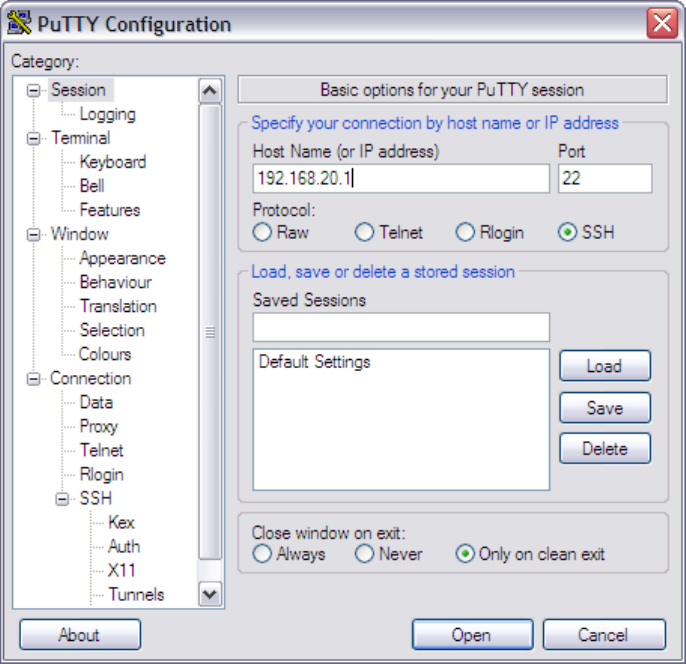Collapse the Terminal category node
The width and height of the screenshot is (686, 664).
pyautogui.click(x=33, y=139)
